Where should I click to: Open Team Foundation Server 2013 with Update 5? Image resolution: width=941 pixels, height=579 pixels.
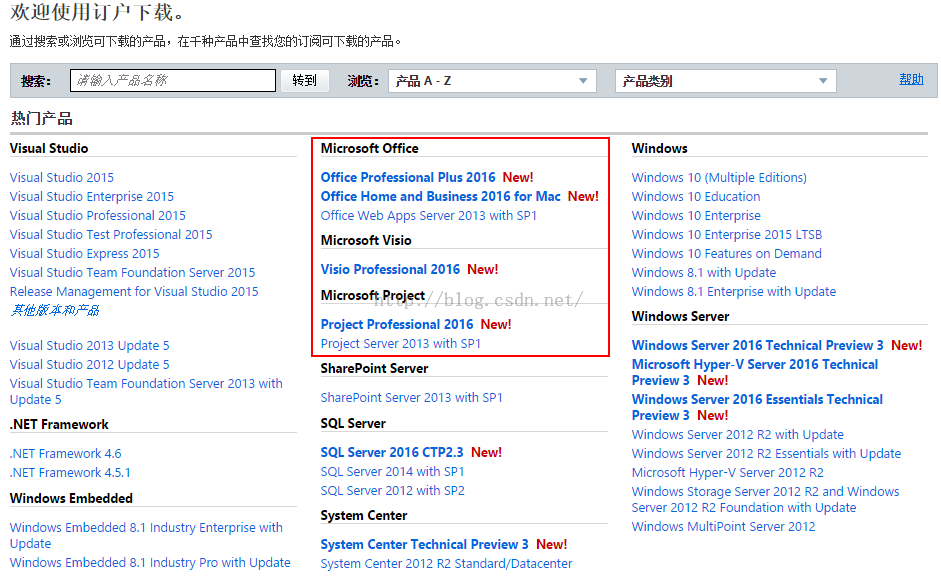coord(146,391)
